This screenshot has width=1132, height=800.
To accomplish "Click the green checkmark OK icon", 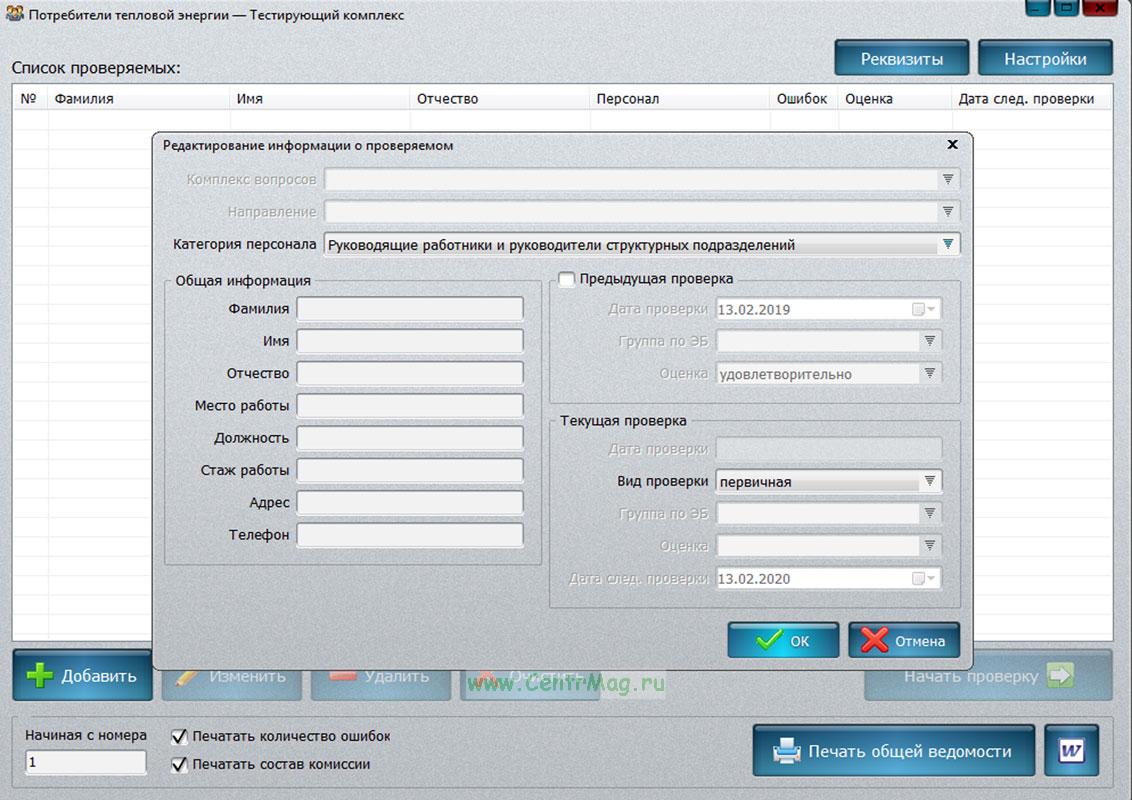I will 769,641.
